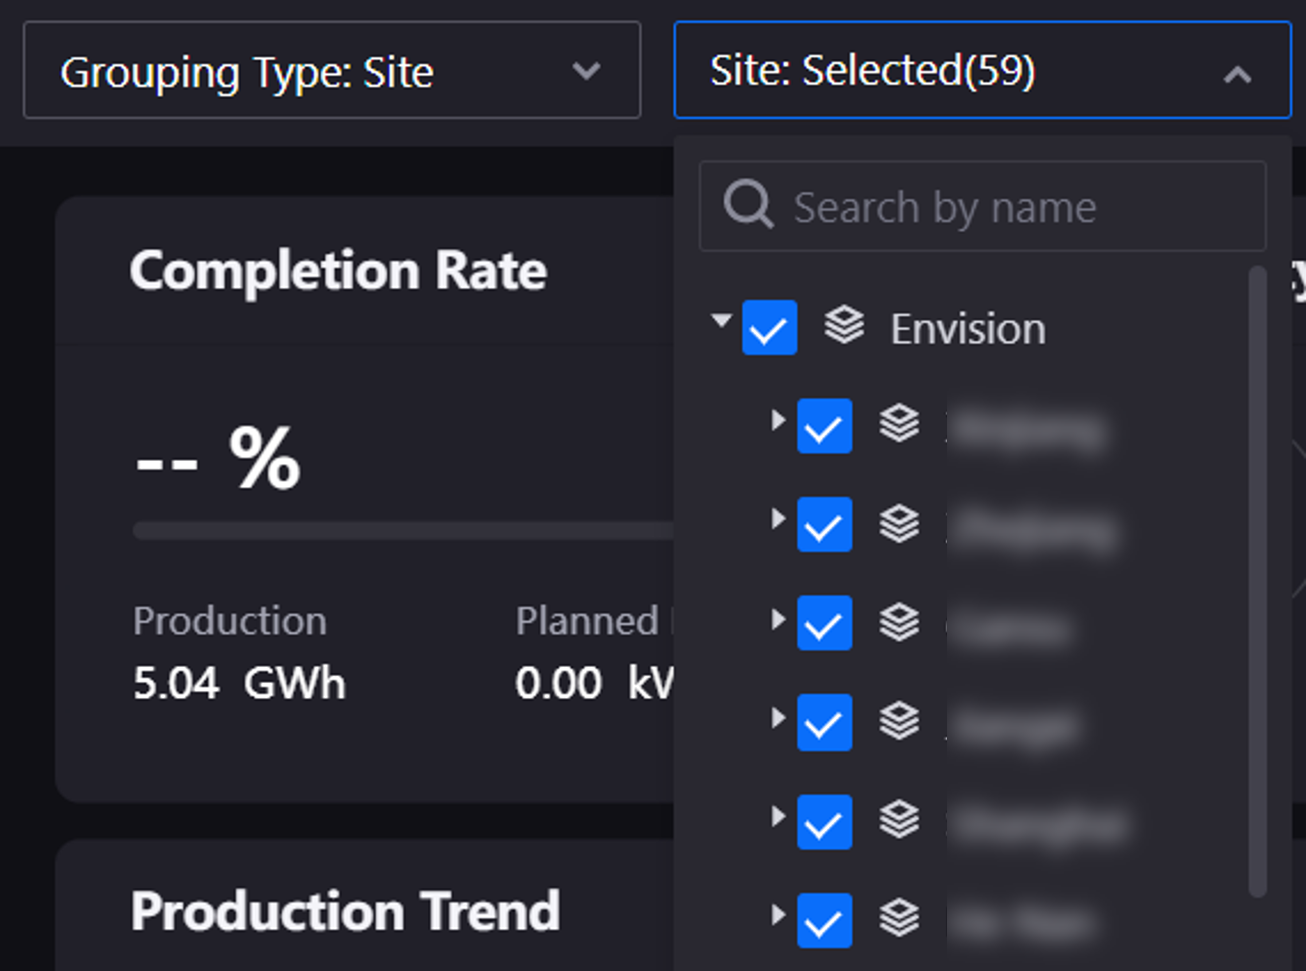The width and height of the screenshot is (1306, 971).
Task: Expand the second child node under Envision
Action: 777,519
